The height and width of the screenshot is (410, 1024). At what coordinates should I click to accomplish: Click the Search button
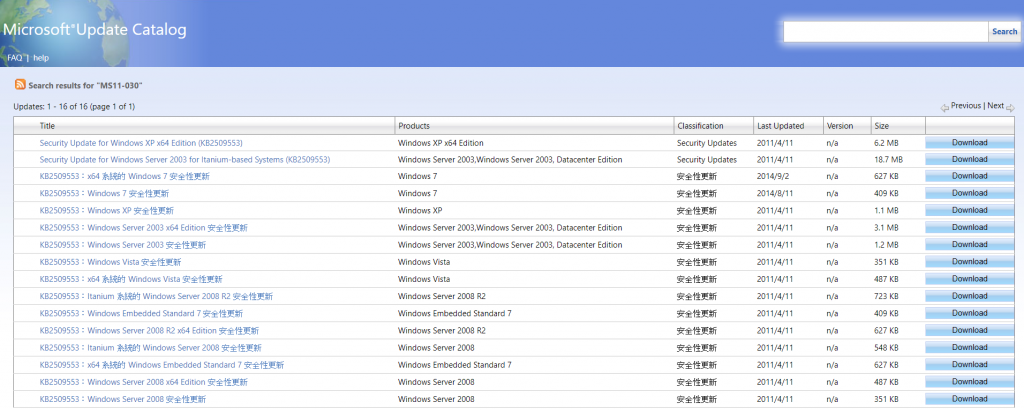tap(1004, 31)
